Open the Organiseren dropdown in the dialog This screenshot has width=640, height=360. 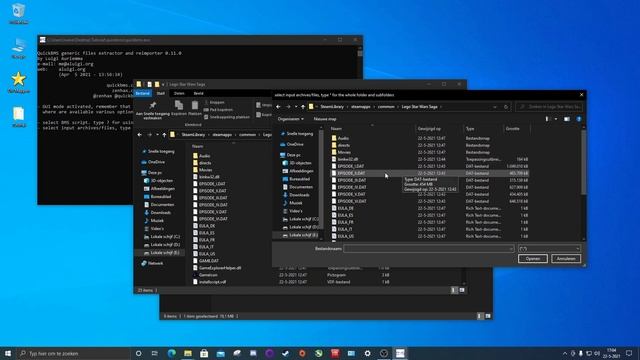(x=291, y=119)
